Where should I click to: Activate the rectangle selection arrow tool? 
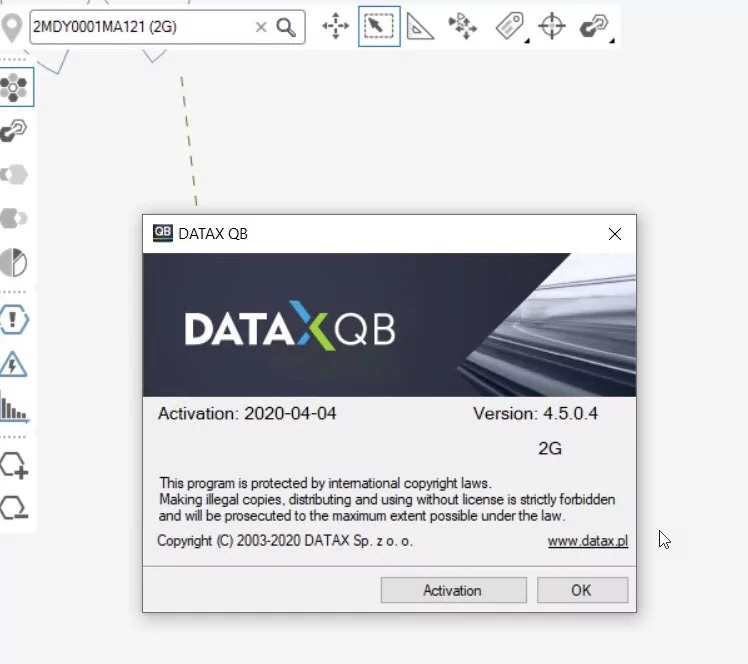pos(379,26)
